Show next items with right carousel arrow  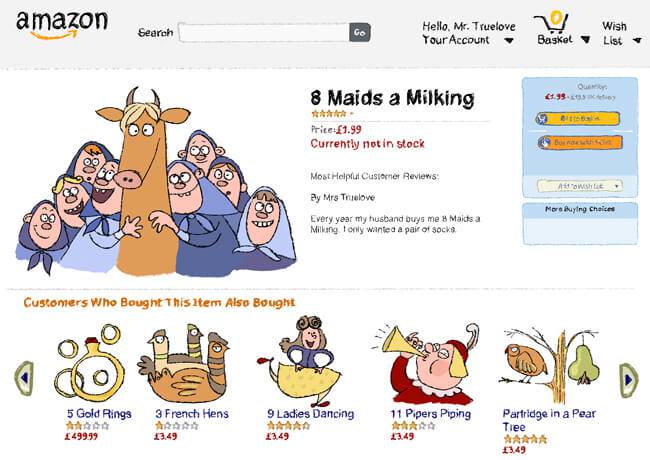[628, 380]
